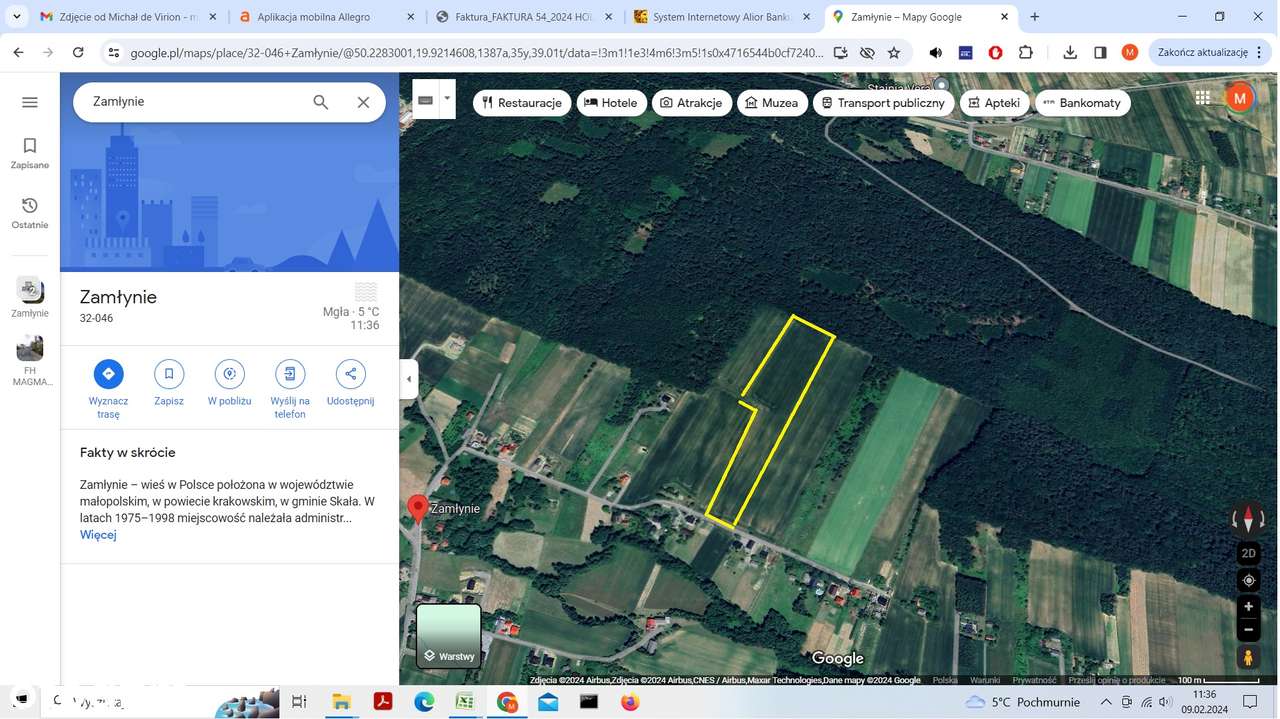Click the weather 5°C Pochmurnie in taskbar

point(1022,702)
